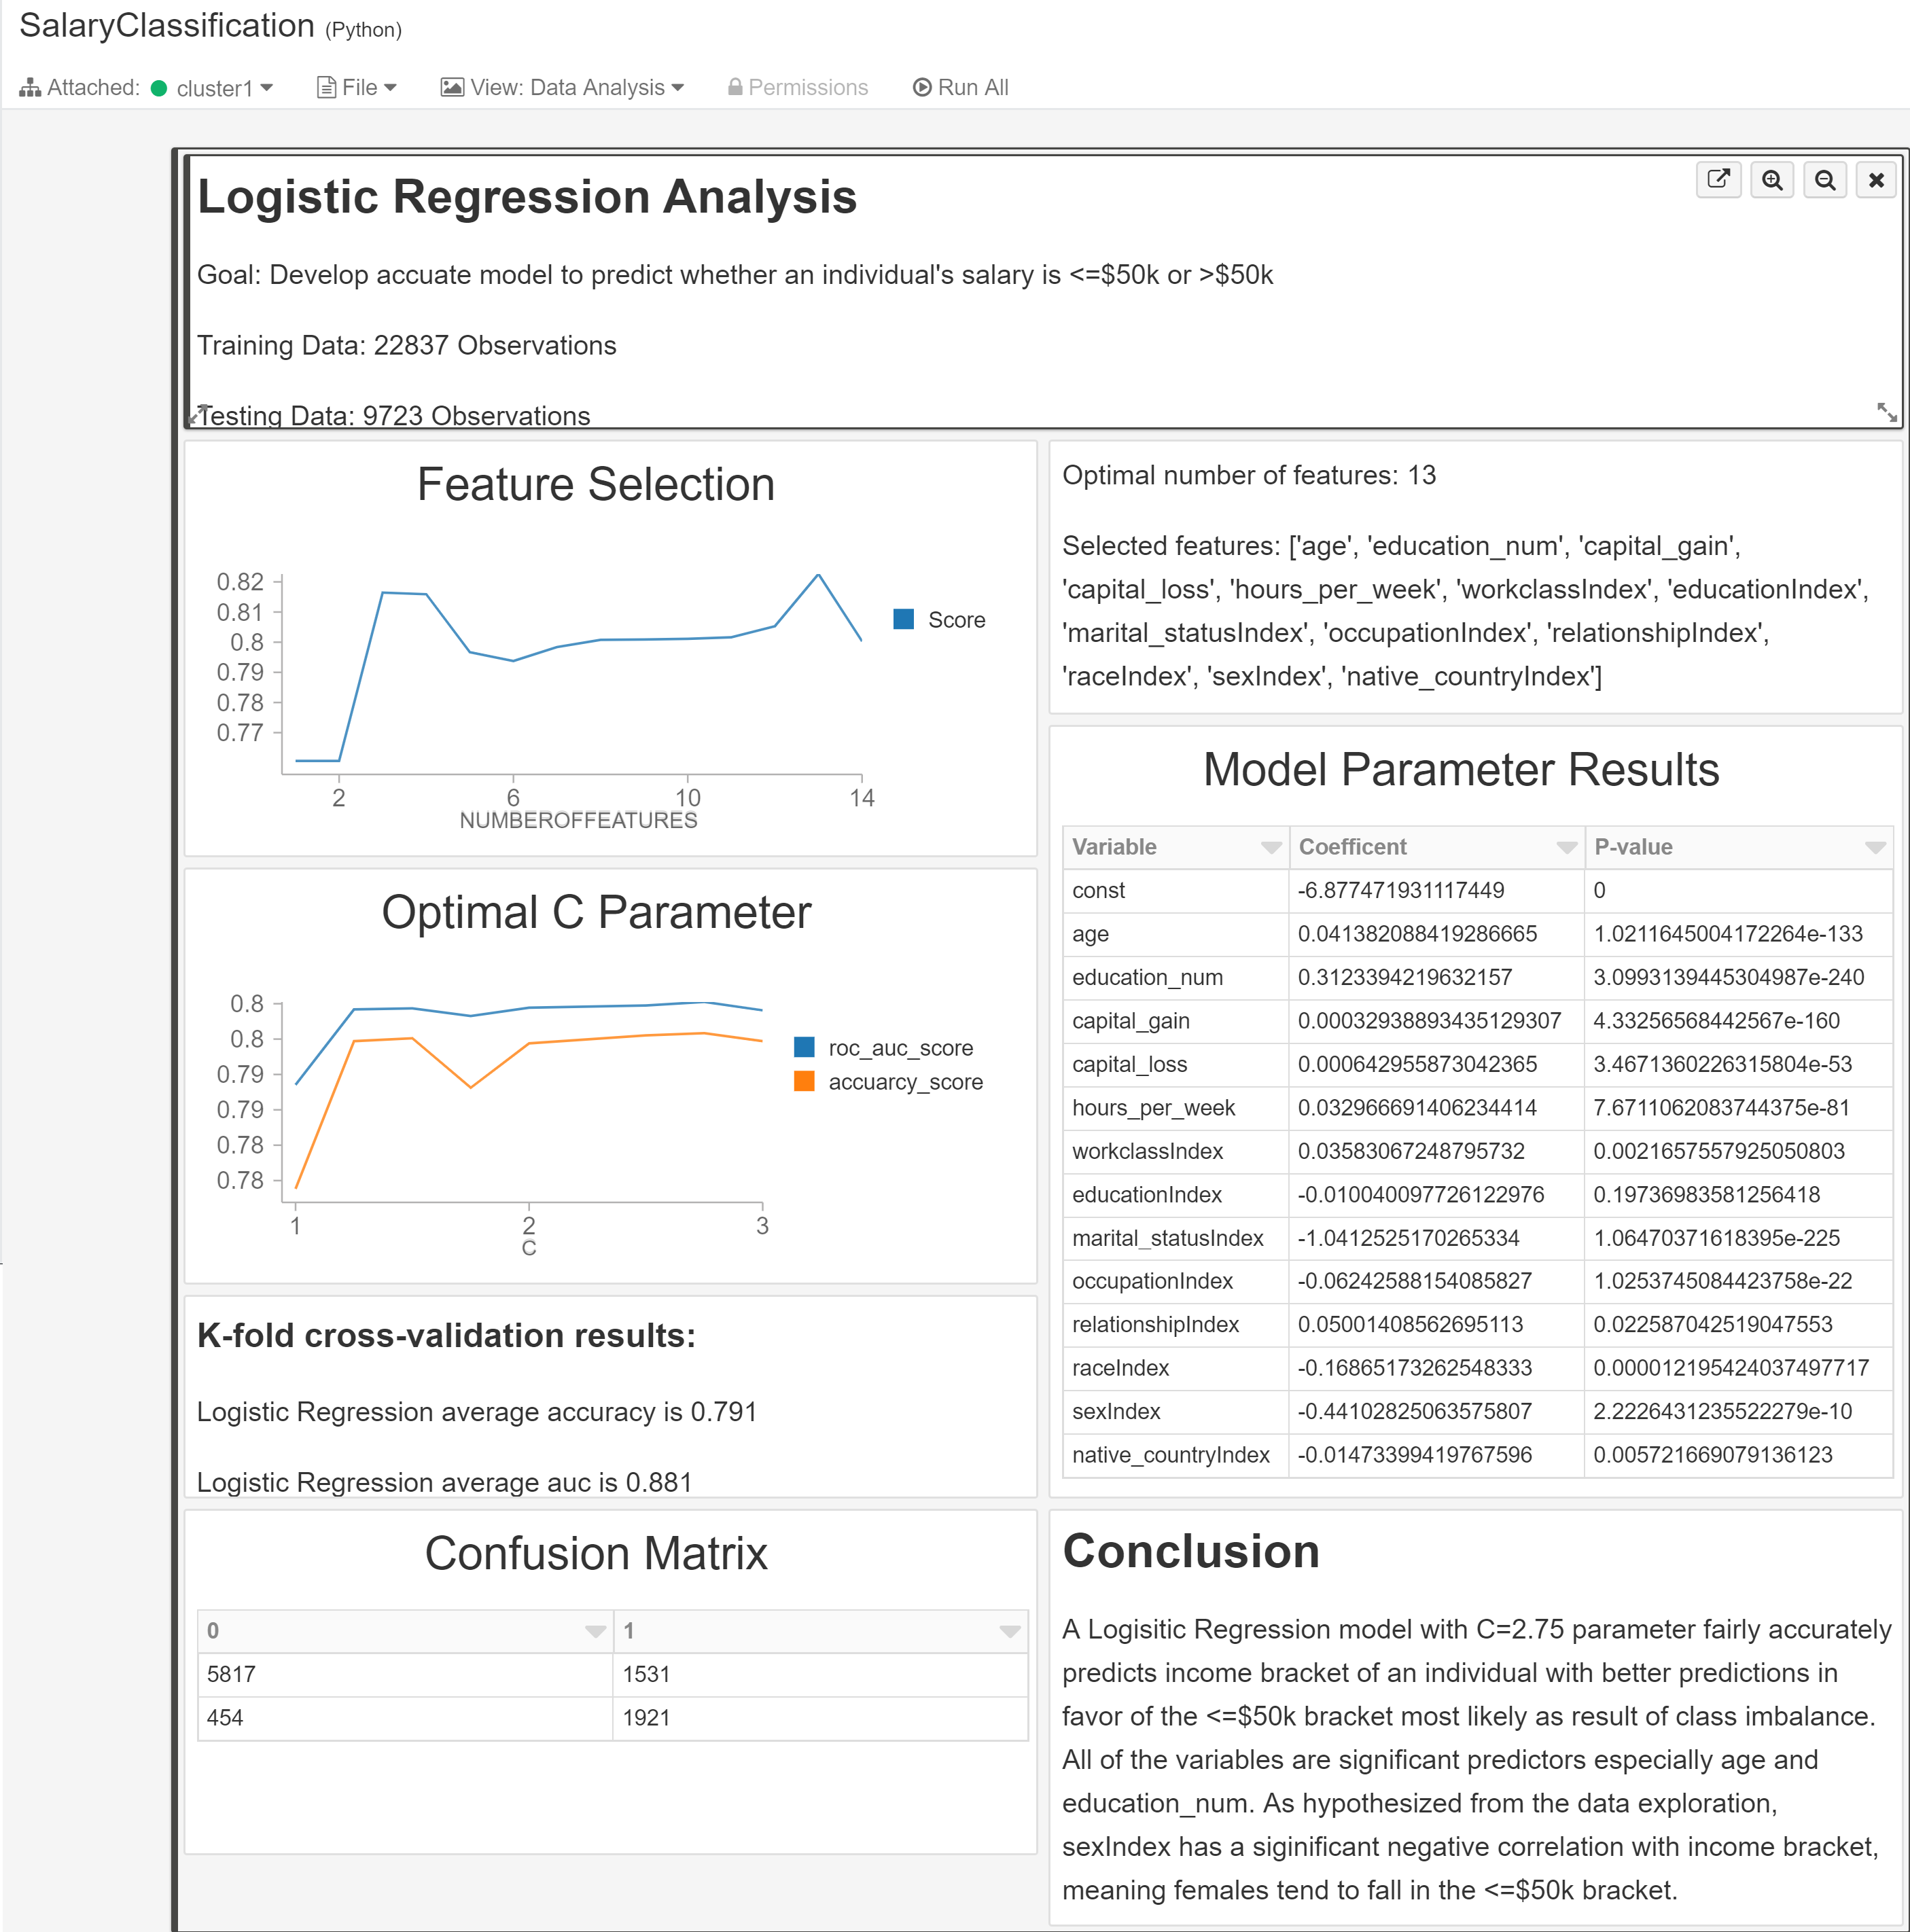Click Run All
Viewport: 1910px width, 1932px height.
(960, 88)
